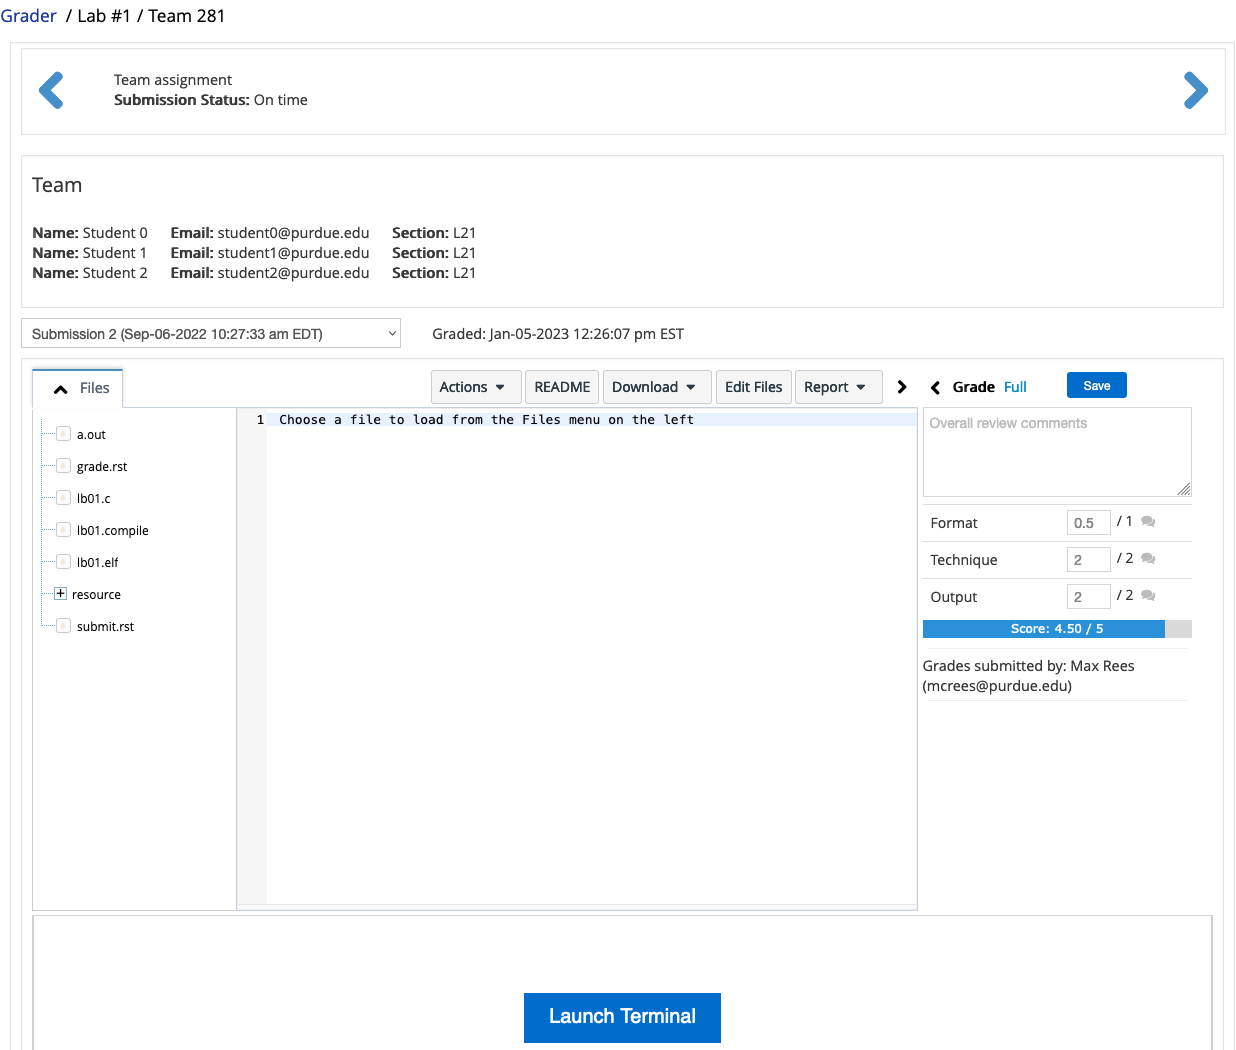Open the submission version dropdown
The width and height of the screenshot is (1236, 1050).
pyautogui.click(x=211, y=334)
